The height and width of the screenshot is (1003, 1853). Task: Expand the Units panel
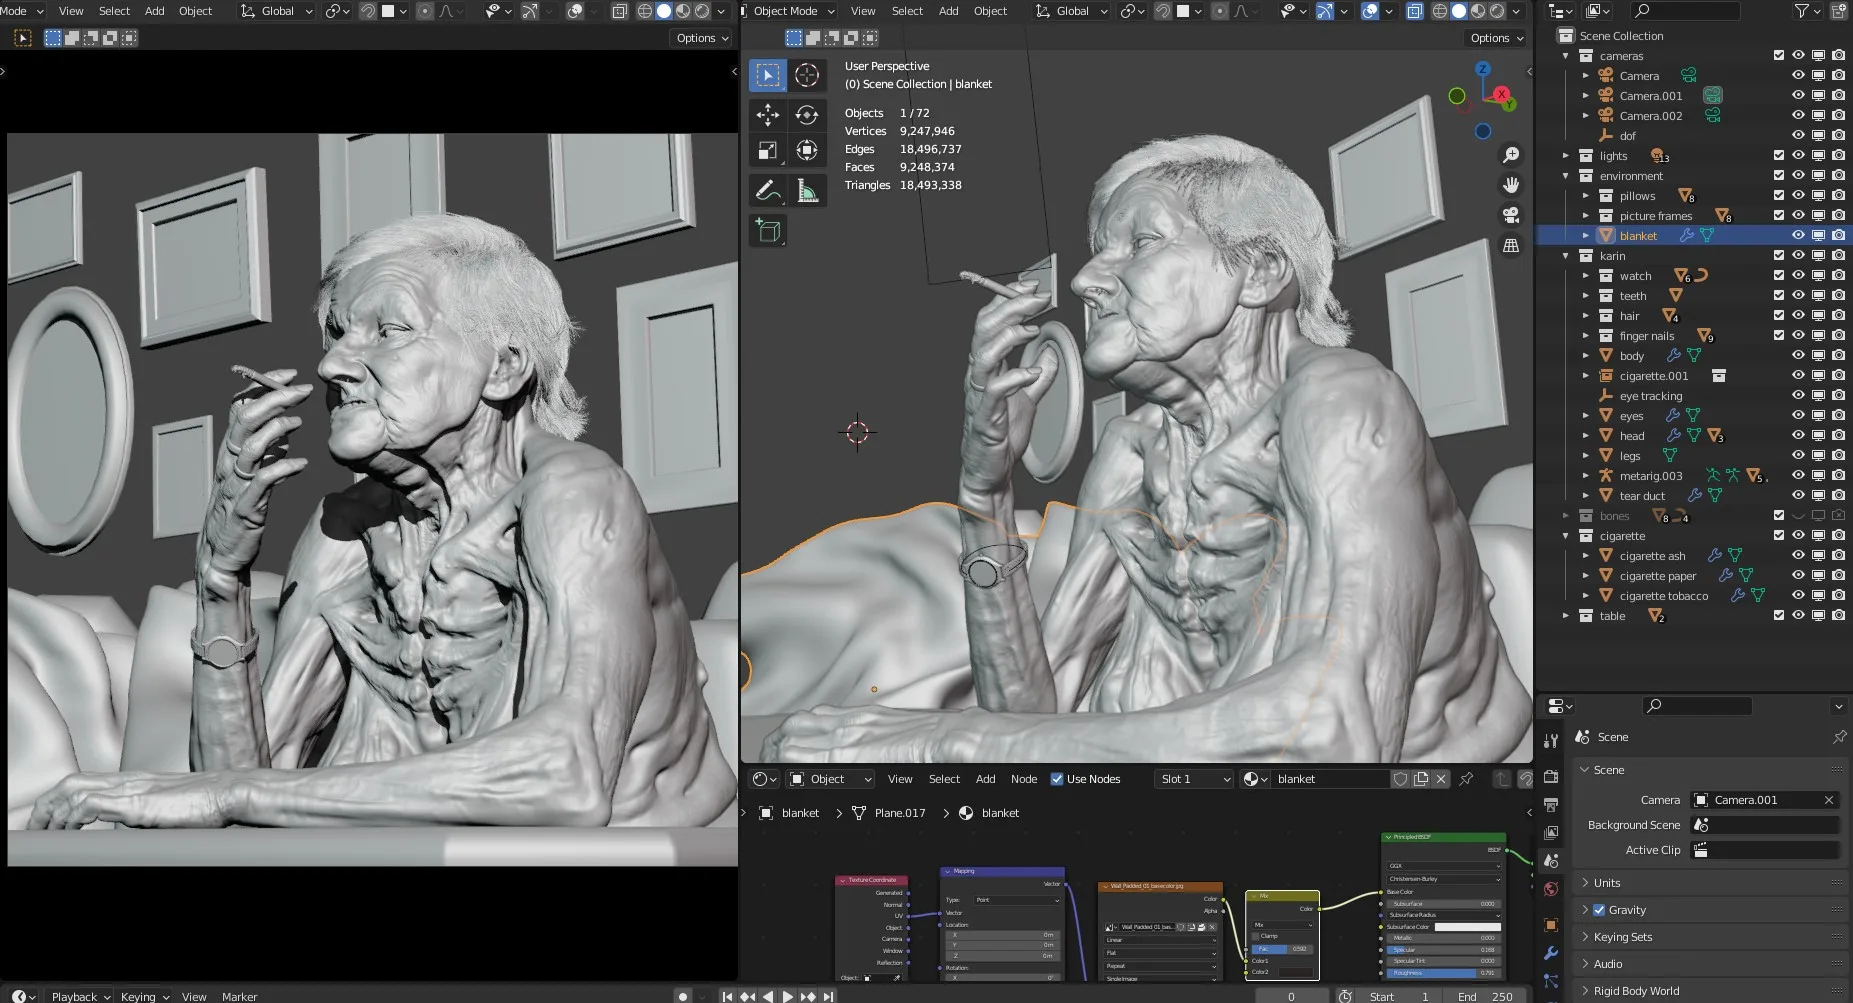tap(1607, 883)
